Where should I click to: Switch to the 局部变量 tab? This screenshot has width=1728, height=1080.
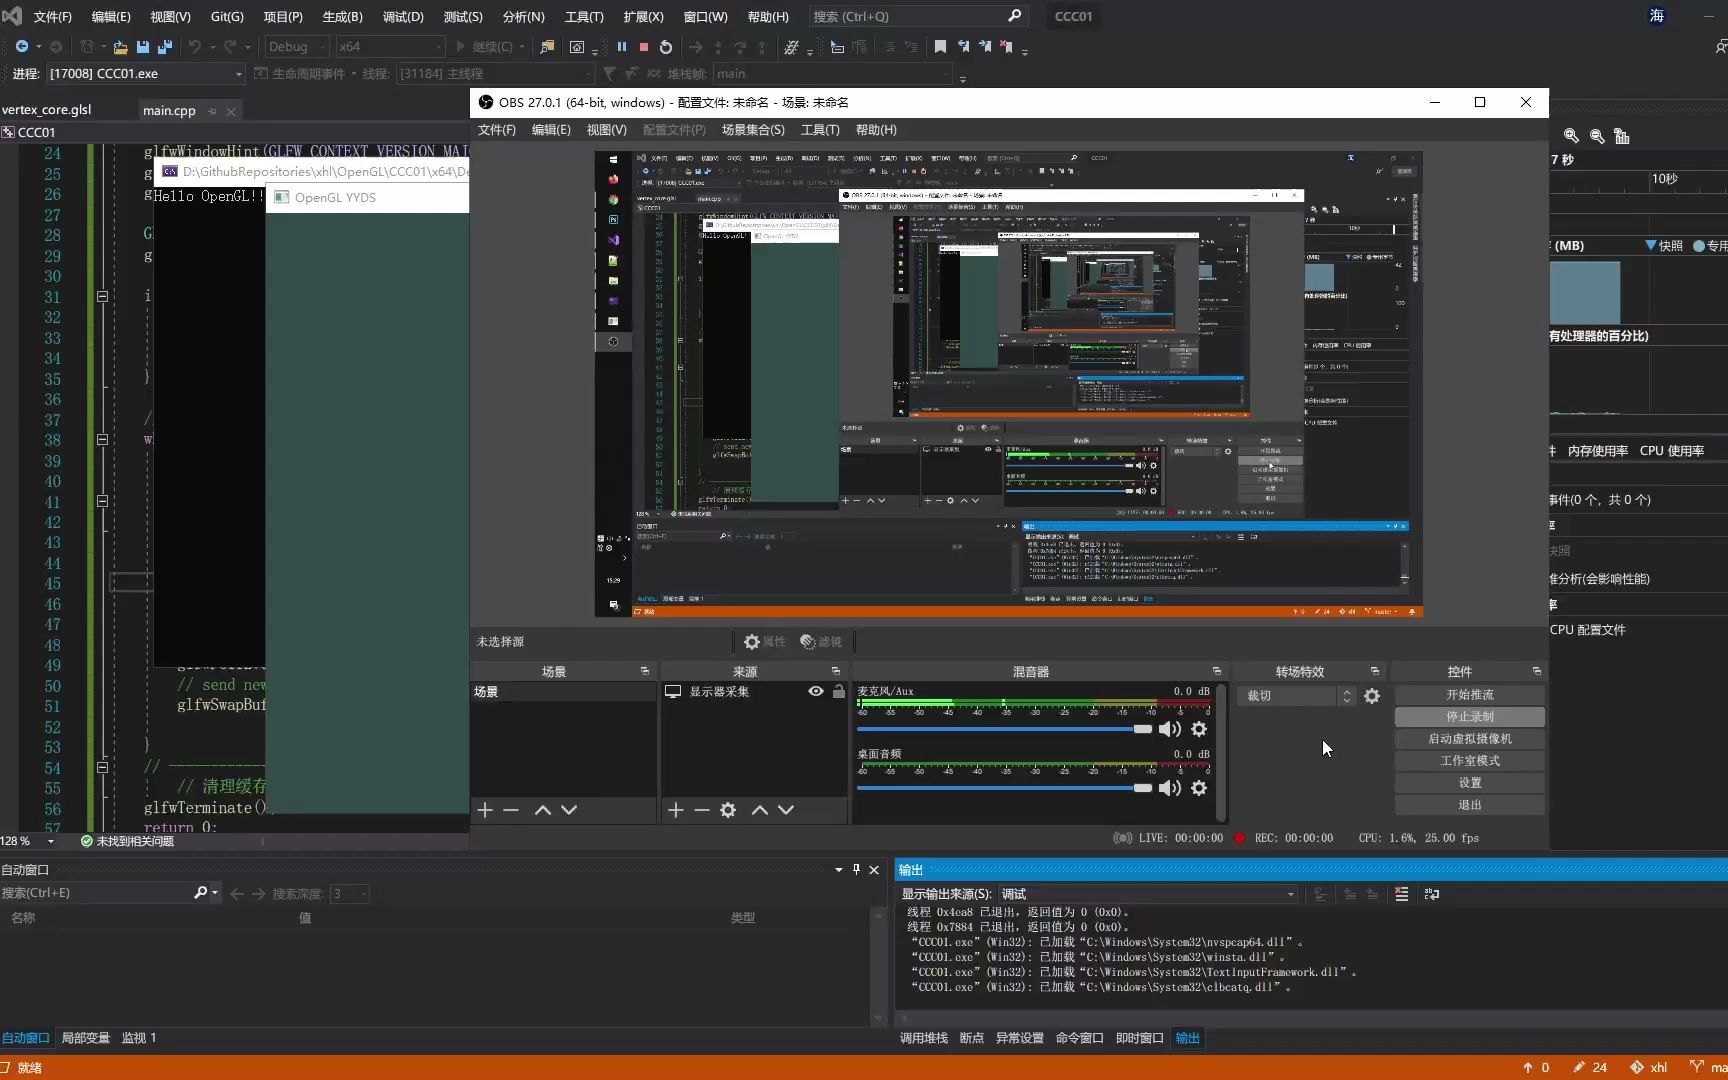(86, 1038)
